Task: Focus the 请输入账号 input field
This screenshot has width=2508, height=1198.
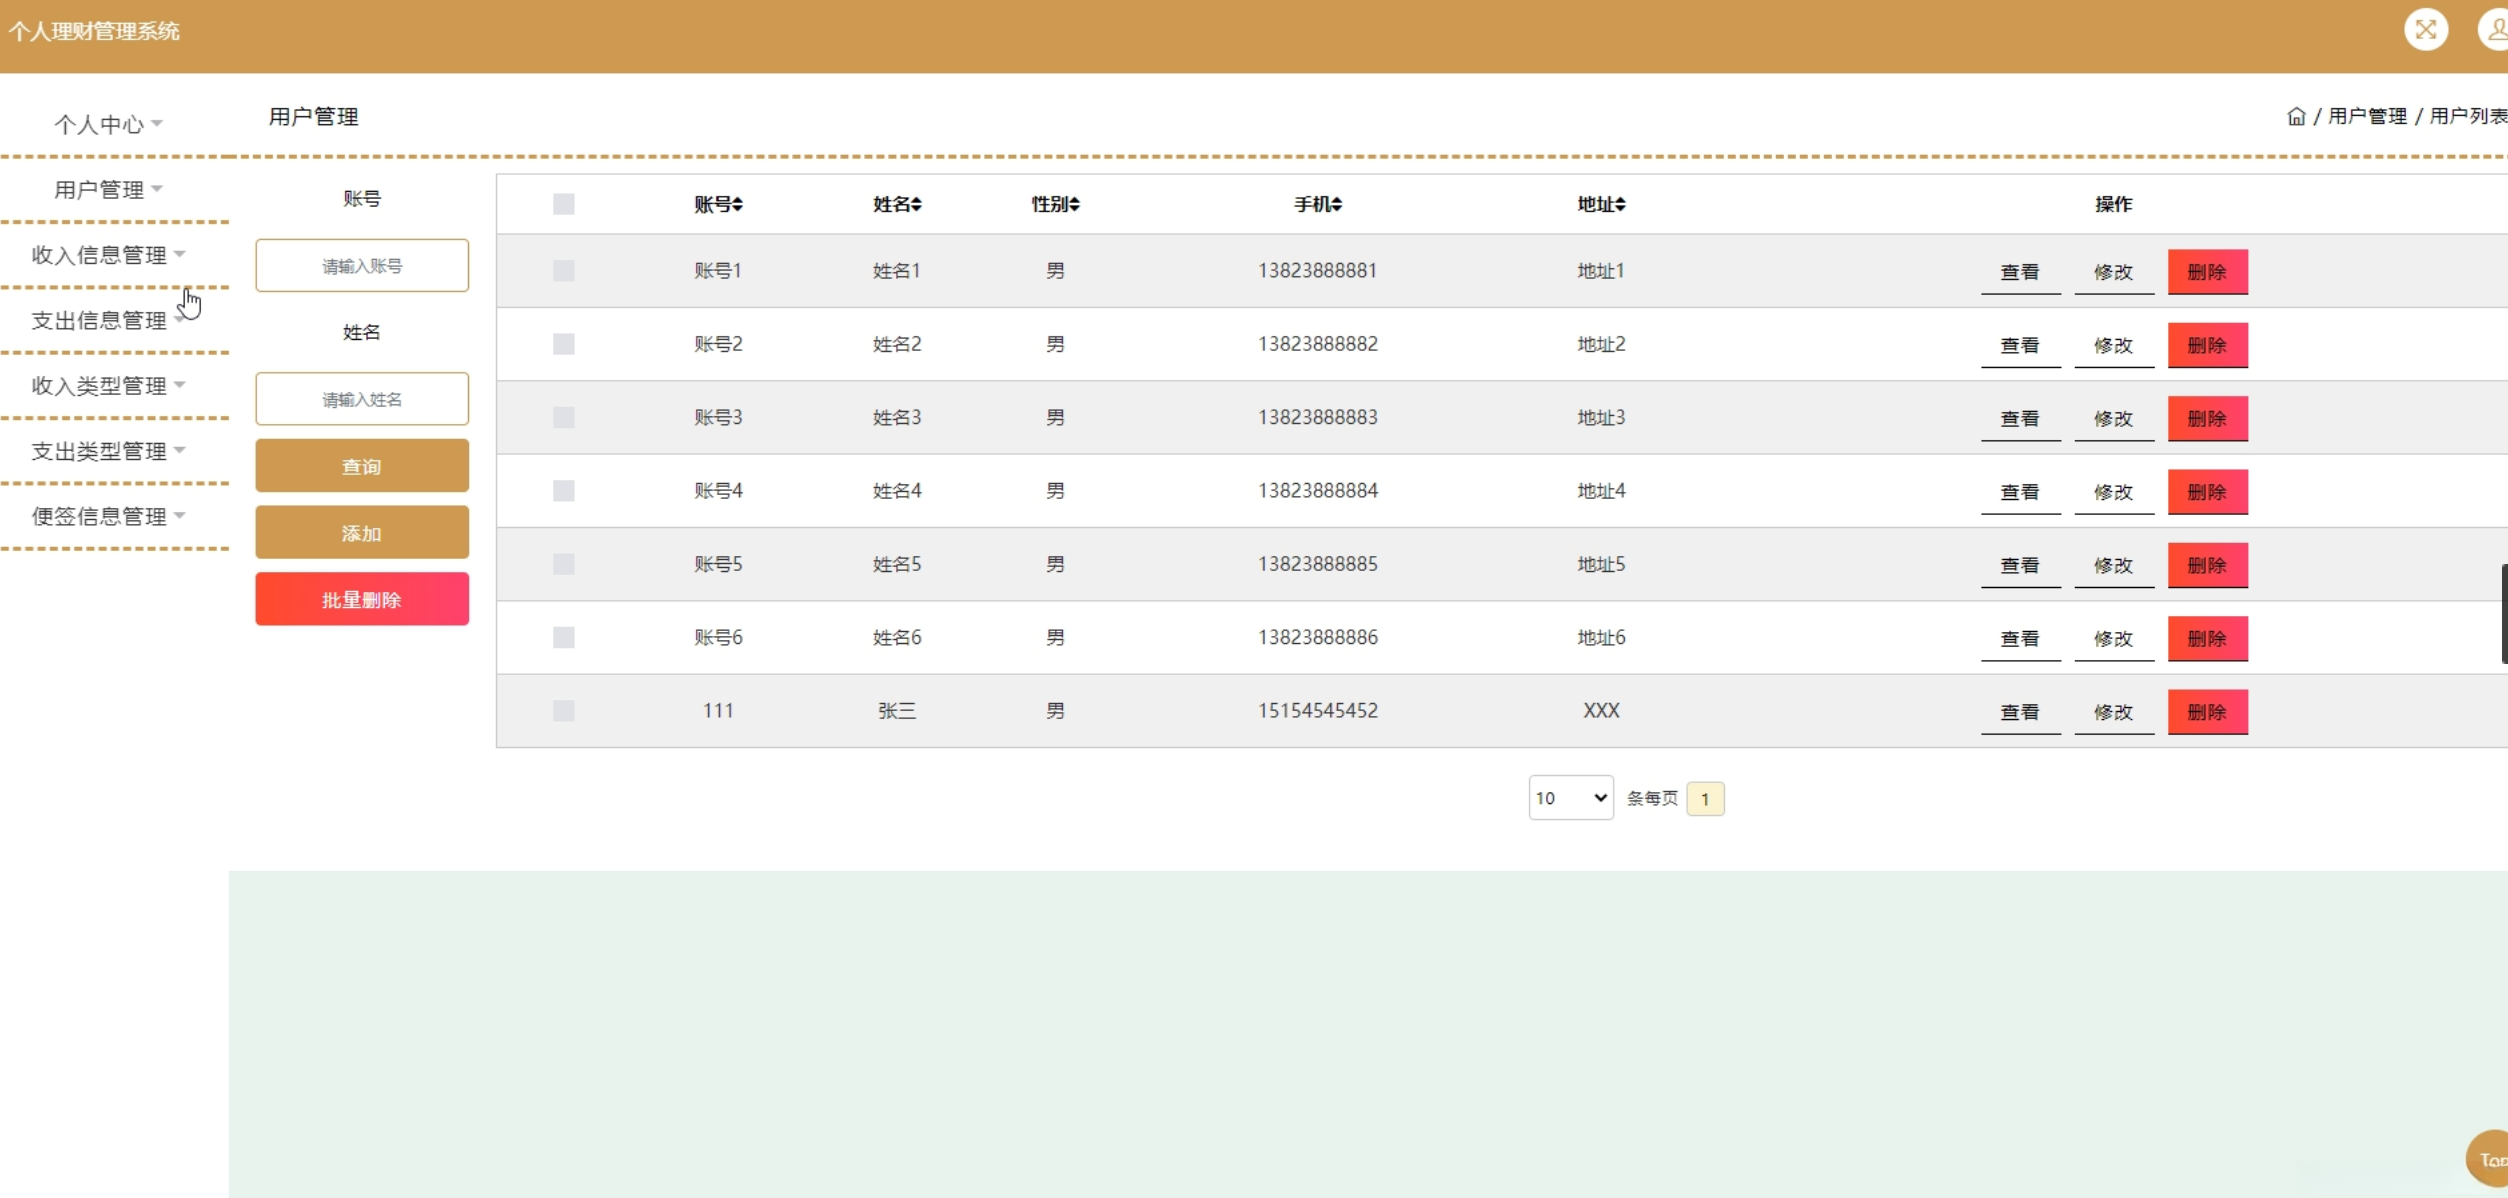Action: 361,266
